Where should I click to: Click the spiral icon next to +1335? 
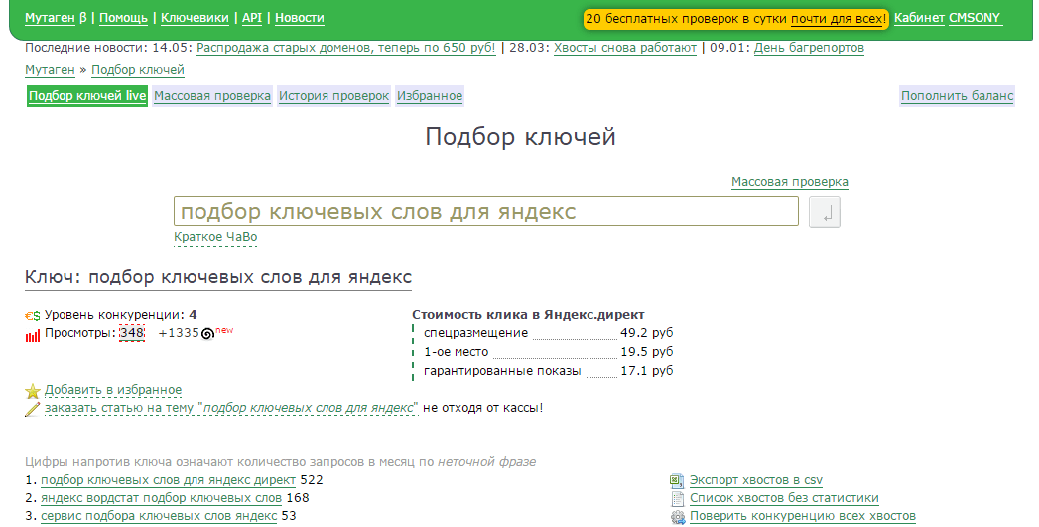(x=207, y=334)
